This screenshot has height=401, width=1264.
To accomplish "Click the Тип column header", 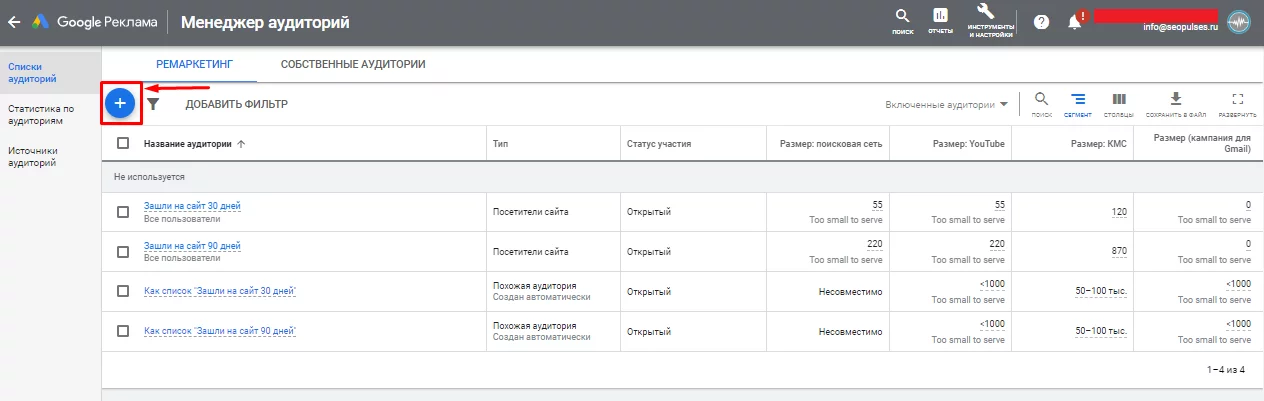I will (501, 144).
